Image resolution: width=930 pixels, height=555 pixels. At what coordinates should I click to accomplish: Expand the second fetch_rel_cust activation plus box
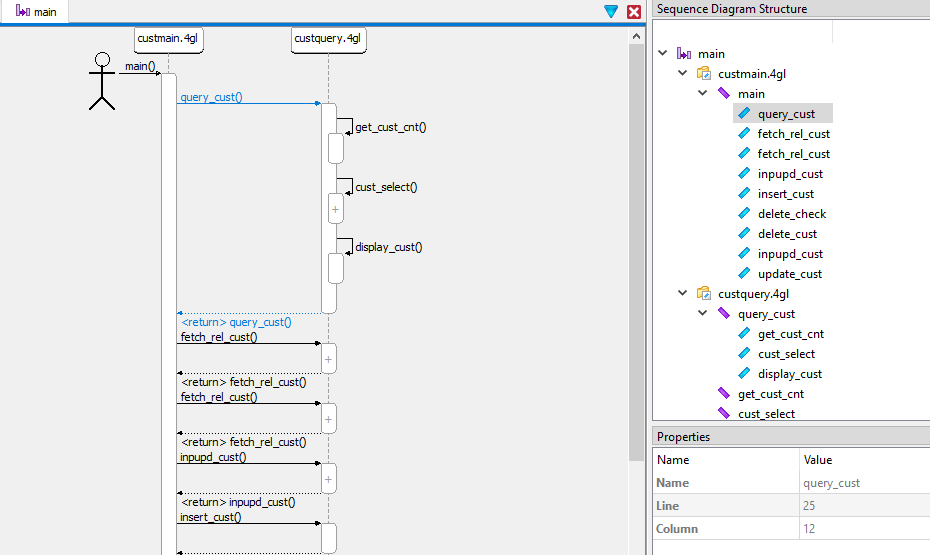point(328,419)
